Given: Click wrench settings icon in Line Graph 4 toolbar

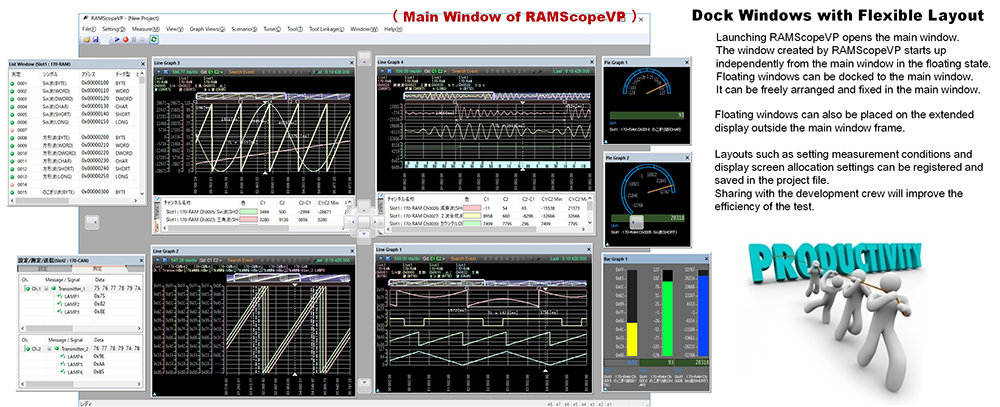Looking at the screenshot, I should (540, 71).
